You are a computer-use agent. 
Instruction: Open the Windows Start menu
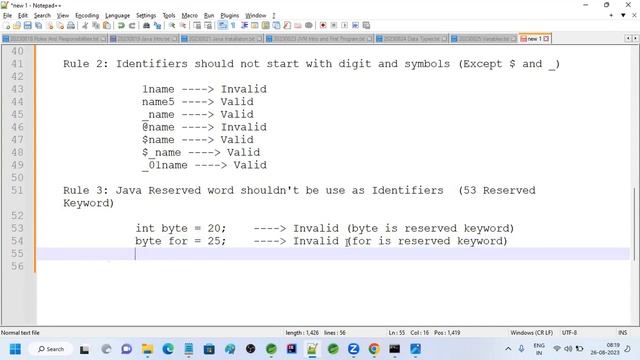coord(15,349)
